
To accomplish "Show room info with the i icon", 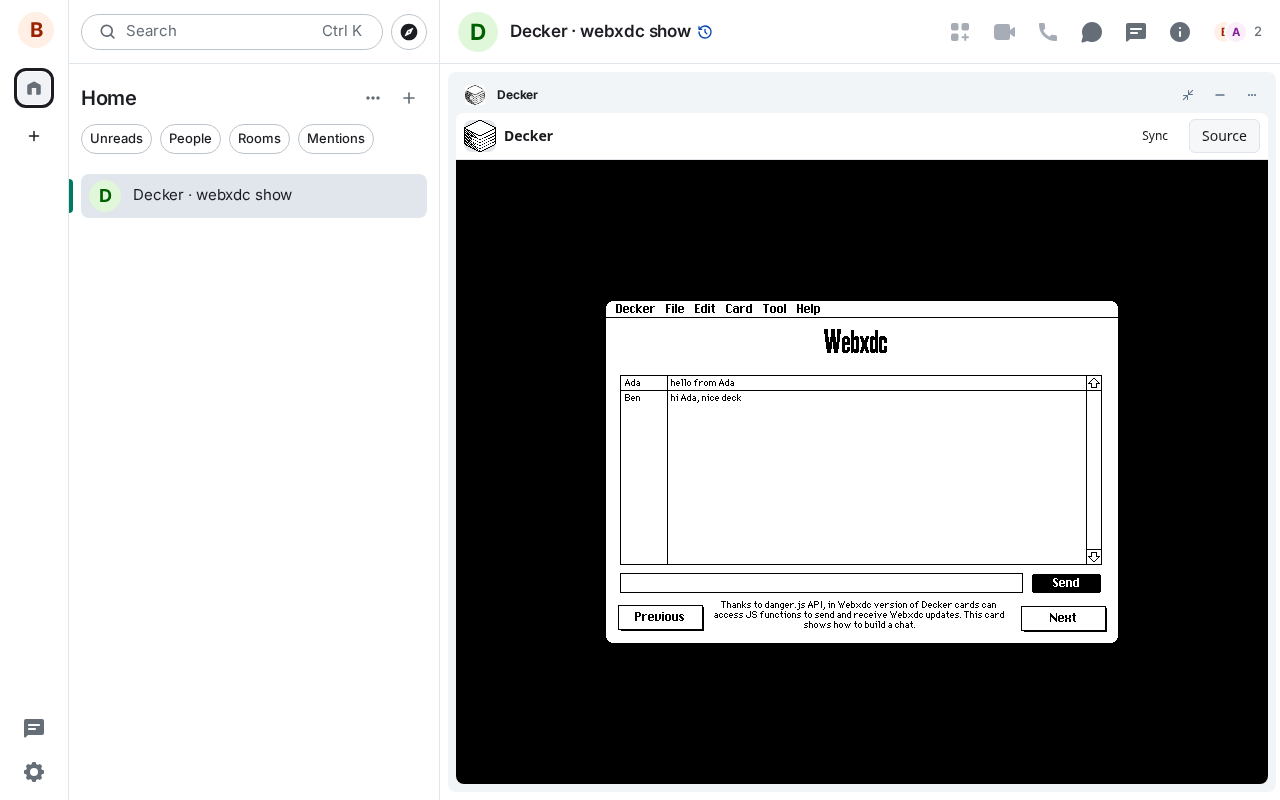I will pos(1180,32).
